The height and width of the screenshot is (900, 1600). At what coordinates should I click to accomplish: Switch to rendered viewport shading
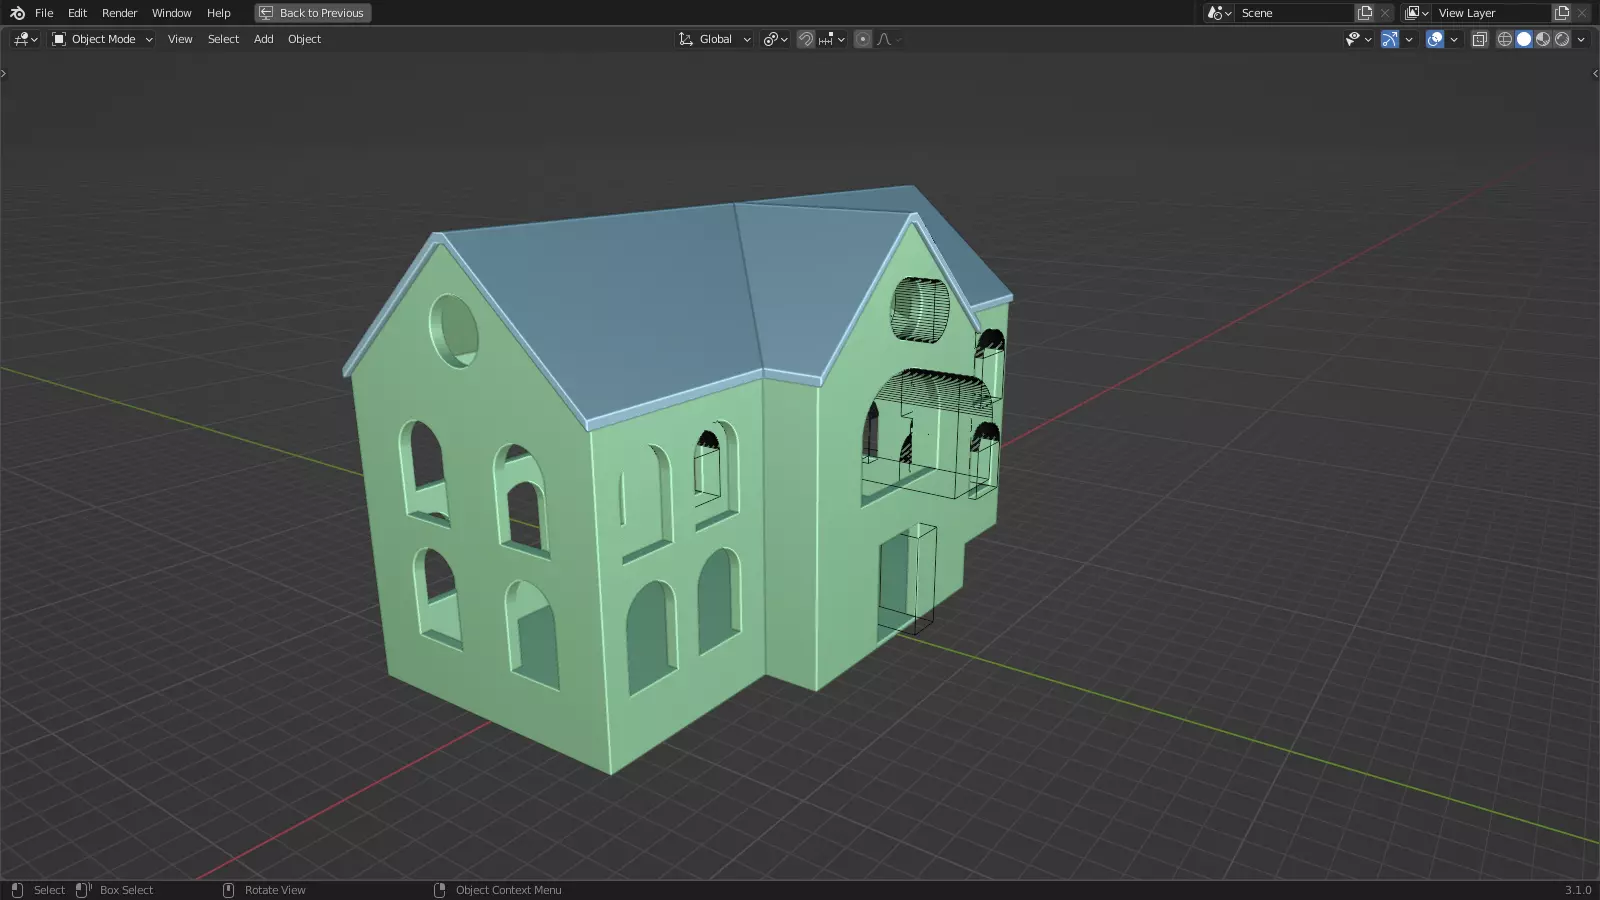1562,39
